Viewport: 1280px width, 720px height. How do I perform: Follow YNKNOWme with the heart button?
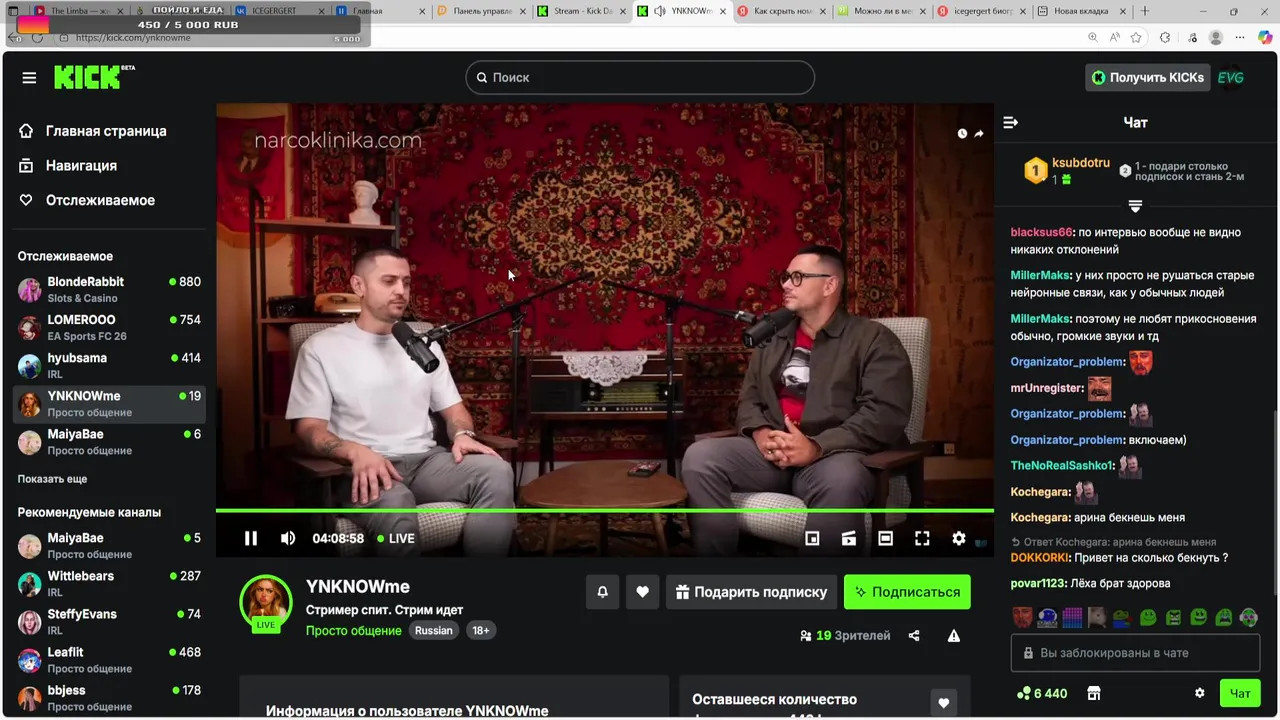(642, 592)
